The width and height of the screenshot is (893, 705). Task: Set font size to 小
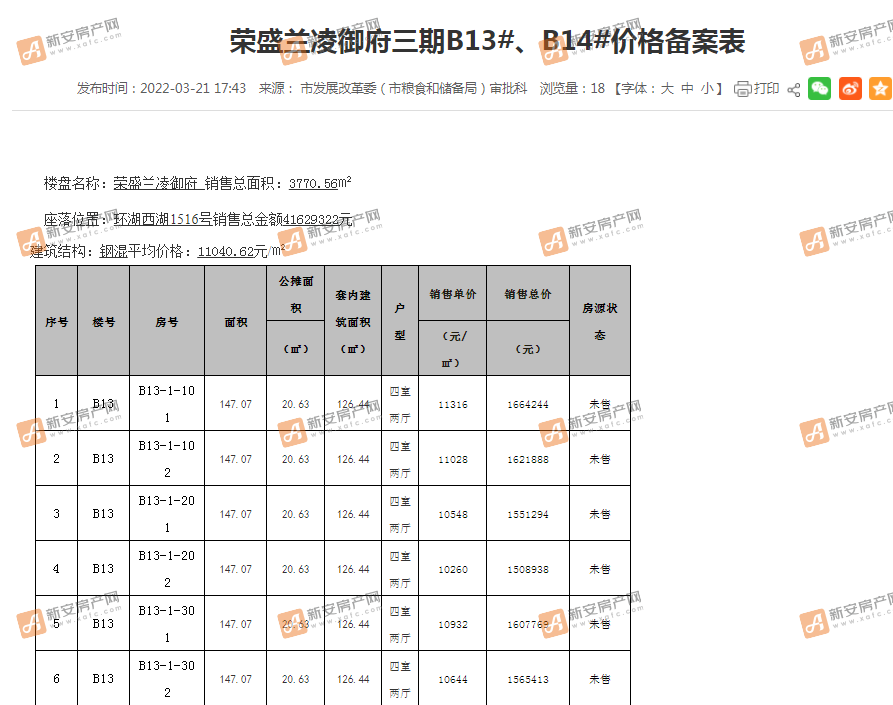point(707,89)
